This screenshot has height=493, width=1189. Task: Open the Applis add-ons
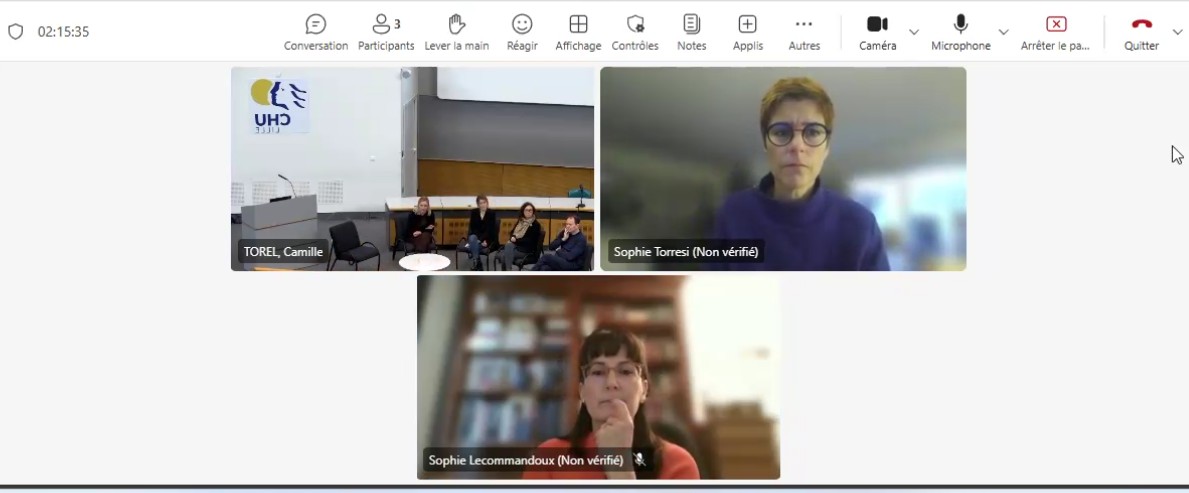pos(747,32)
